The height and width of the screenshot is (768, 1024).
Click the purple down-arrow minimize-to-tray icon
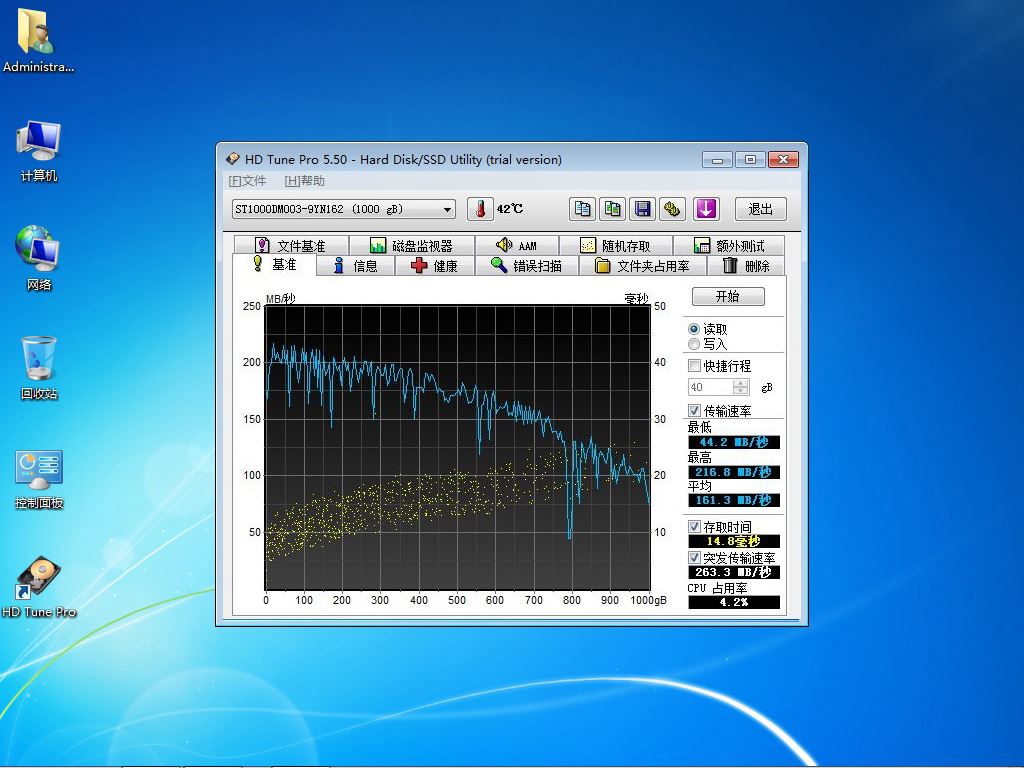(x=706, y=209)
